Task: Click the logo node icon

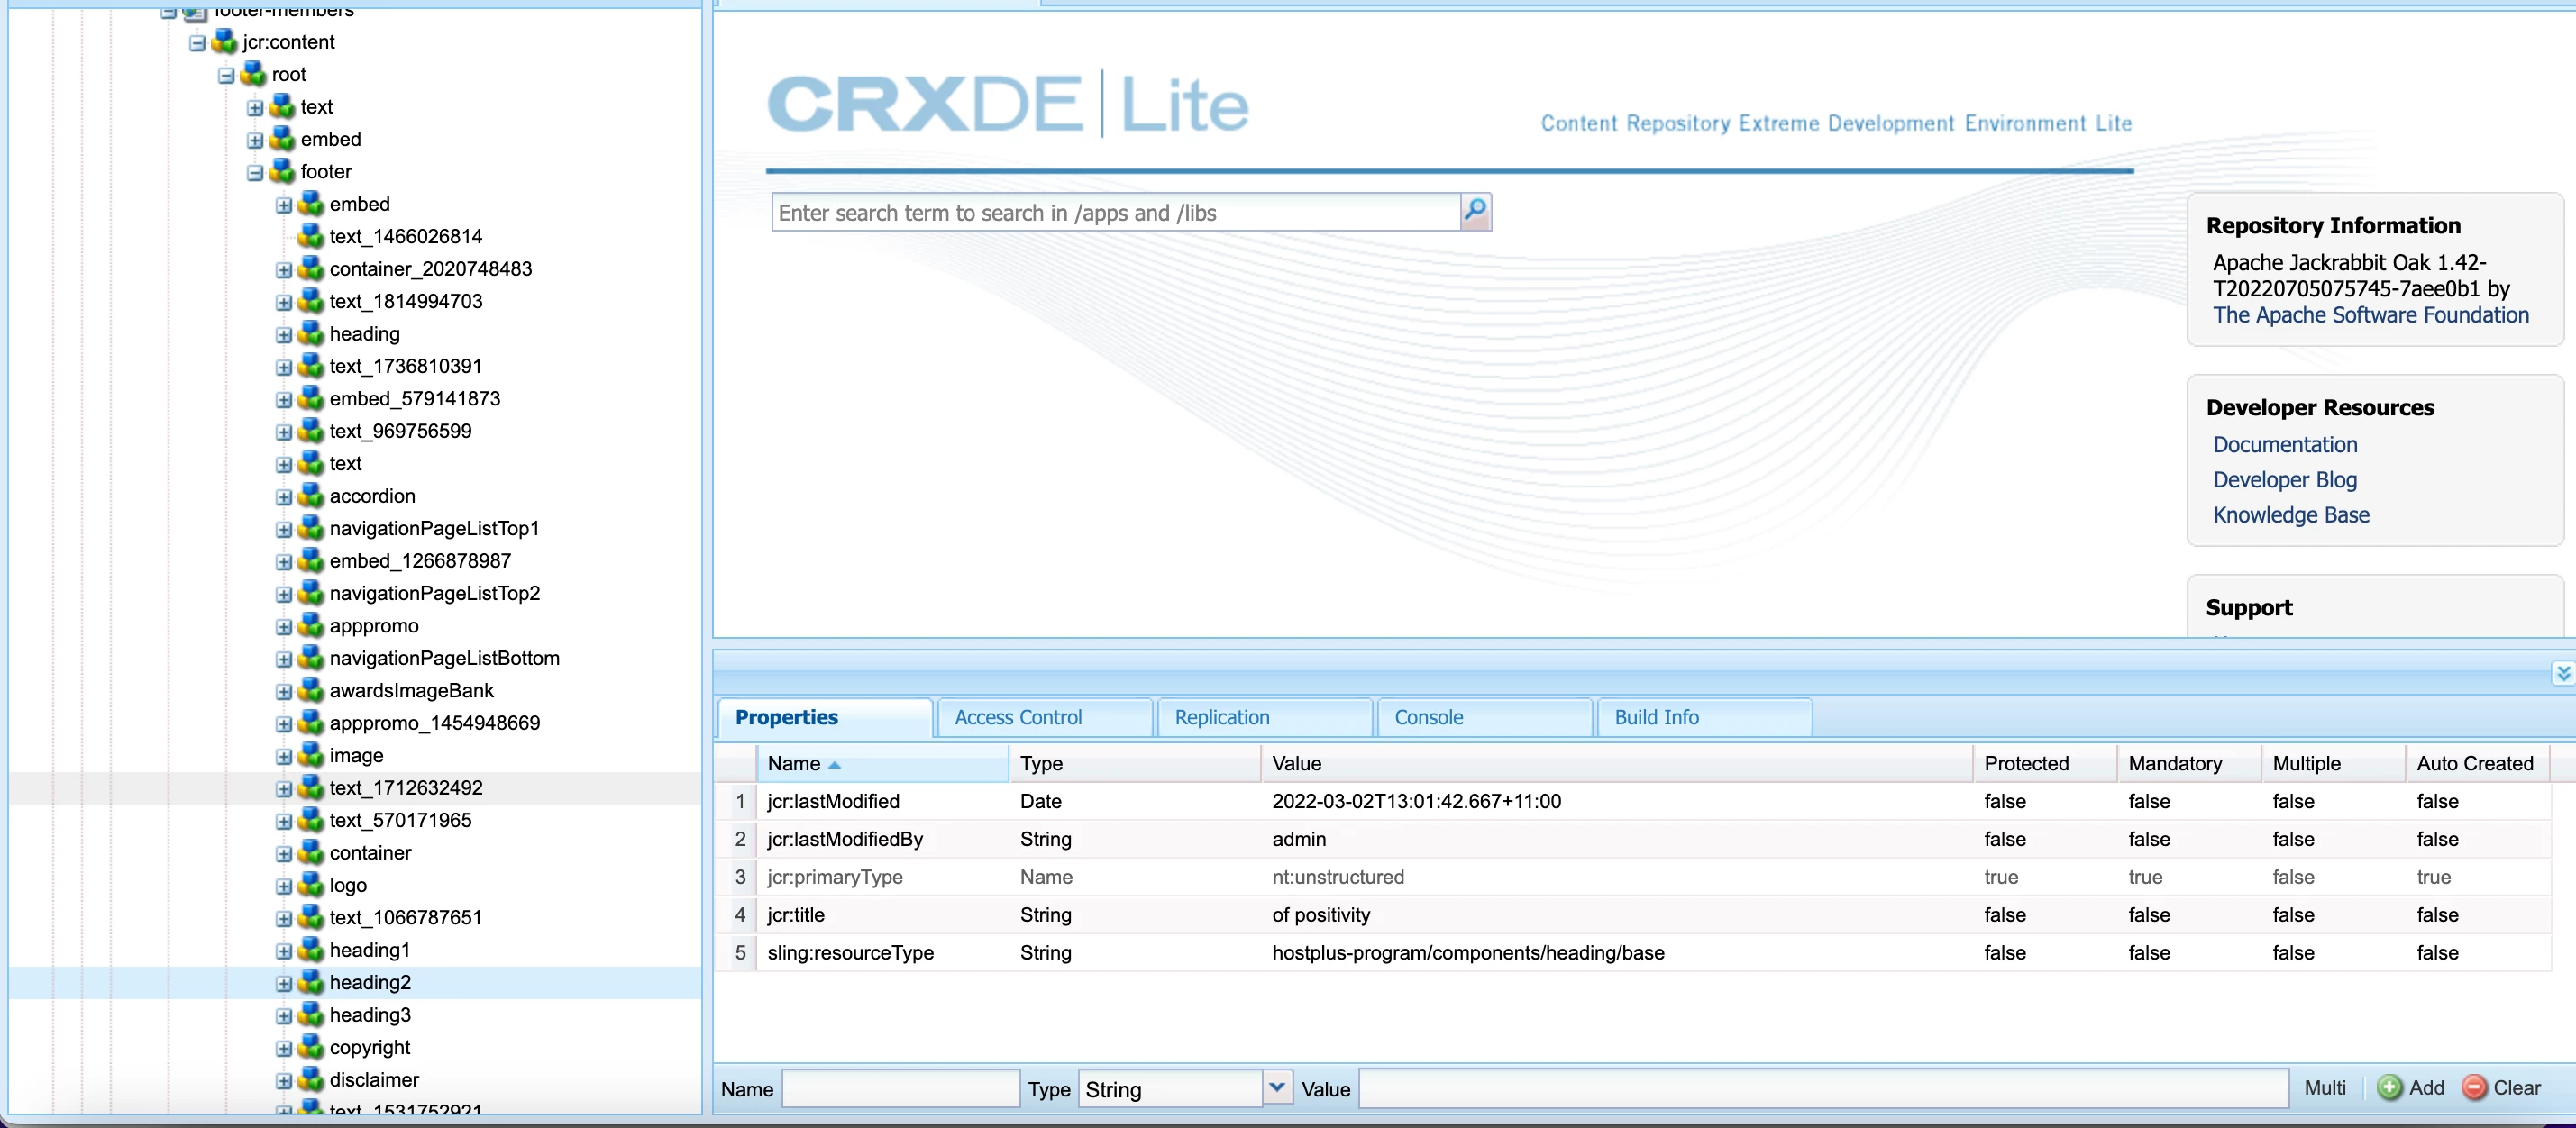Action: [x=312, y=885]
